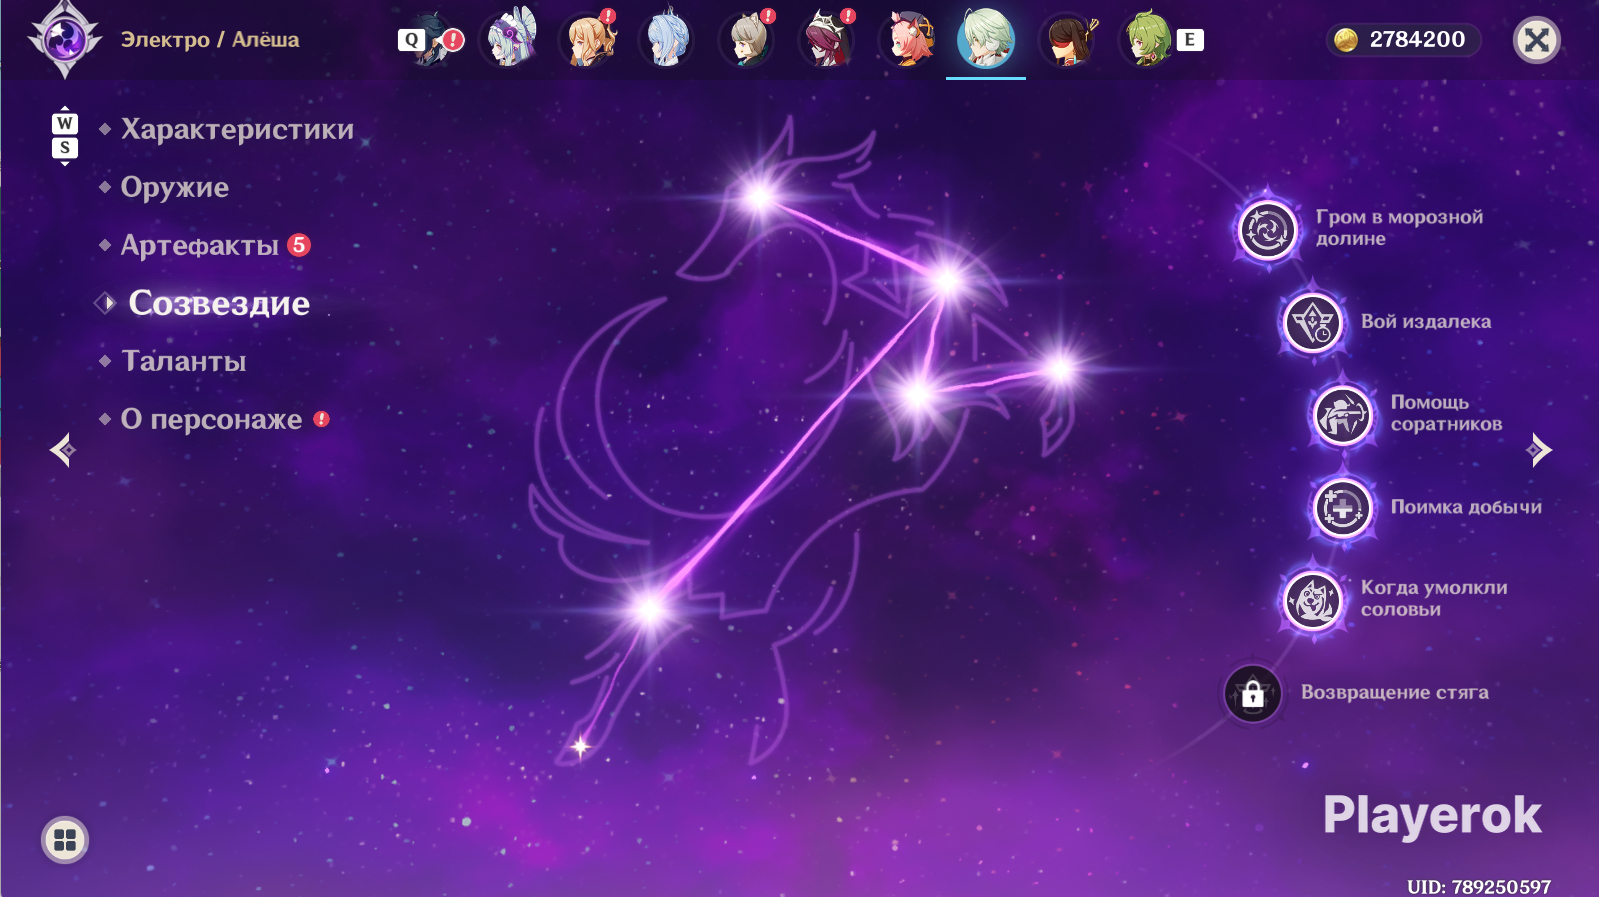Select the crimson-haired nun character portrait
This screenshot has width=1599, height=897.
point(827,39)
